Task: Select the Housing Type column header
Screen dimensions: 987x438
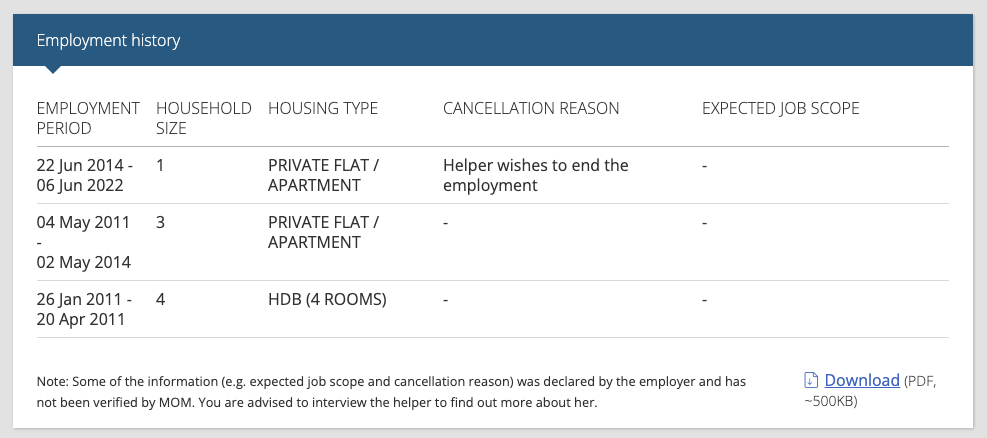Action: coord(323,108)
